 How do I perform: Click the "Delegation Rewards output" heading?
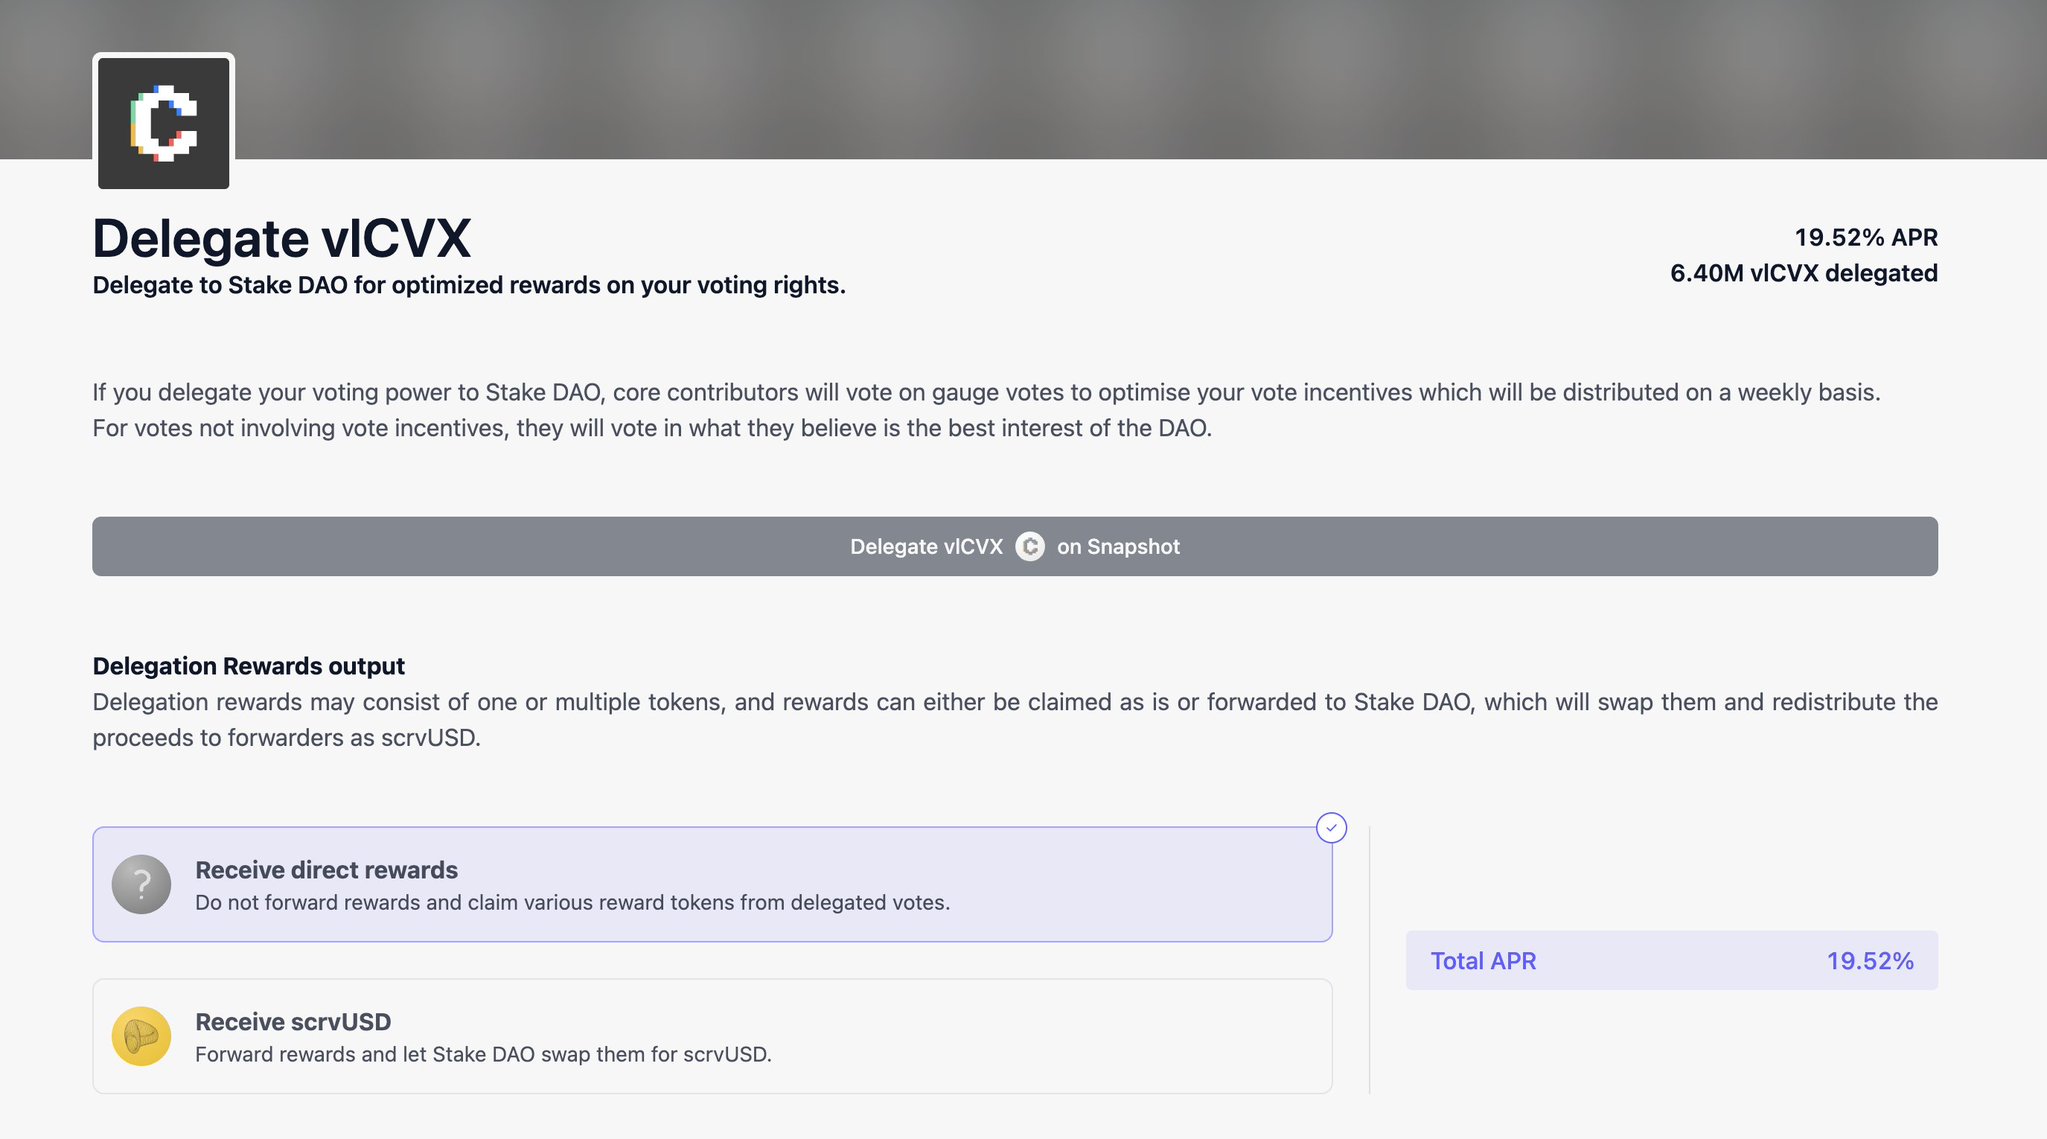tap(249, 666)
